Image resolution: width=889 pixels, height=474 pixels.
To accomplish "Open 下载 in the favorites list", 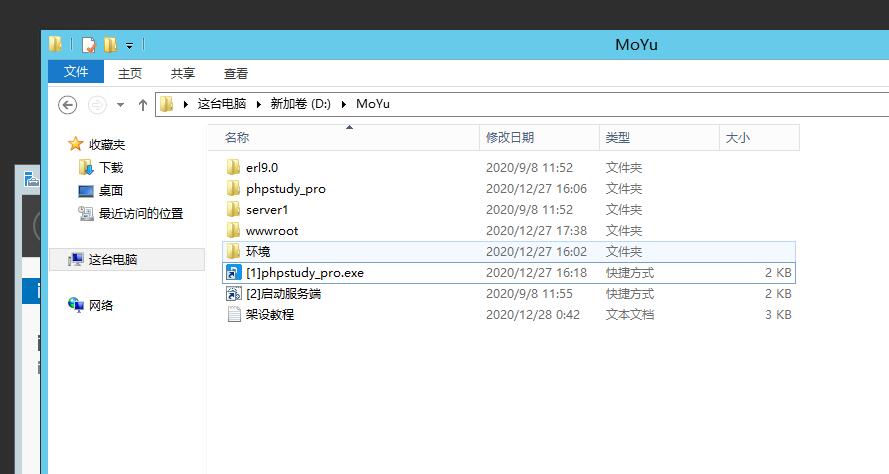I will (x=110, y=168).
